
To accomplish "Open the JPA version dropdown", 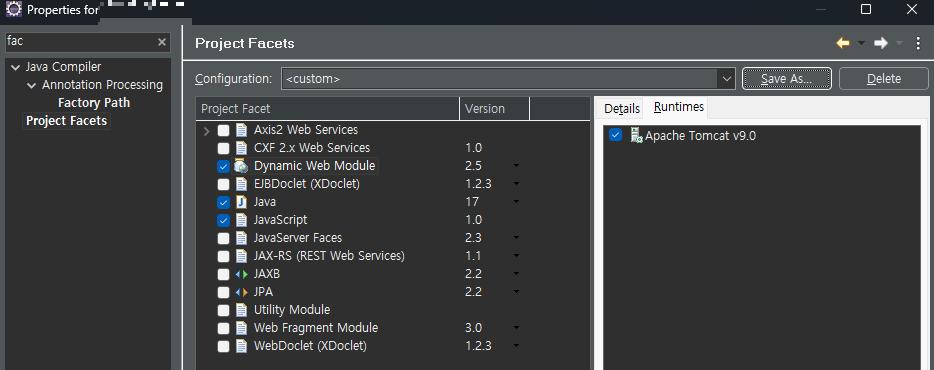I will click(x=516, y=292).
